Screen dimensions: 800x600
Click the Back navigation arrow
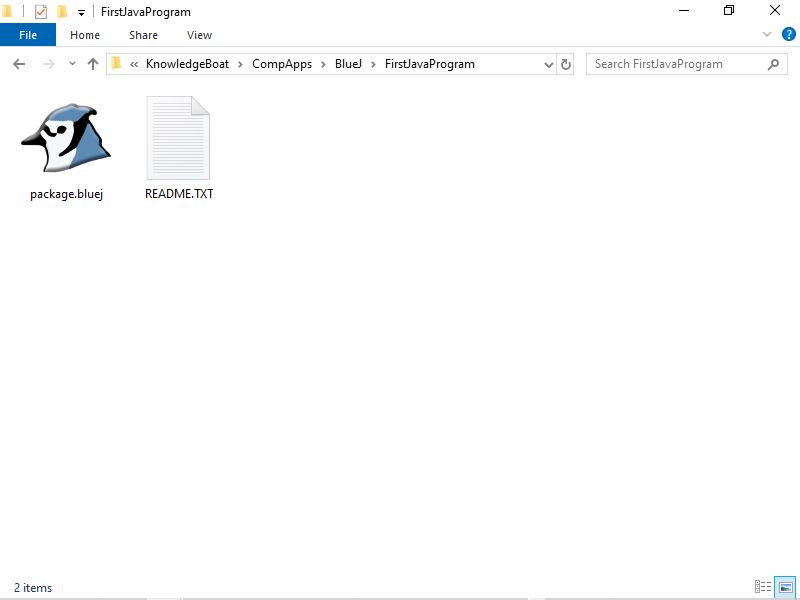(x=19, y=64)
